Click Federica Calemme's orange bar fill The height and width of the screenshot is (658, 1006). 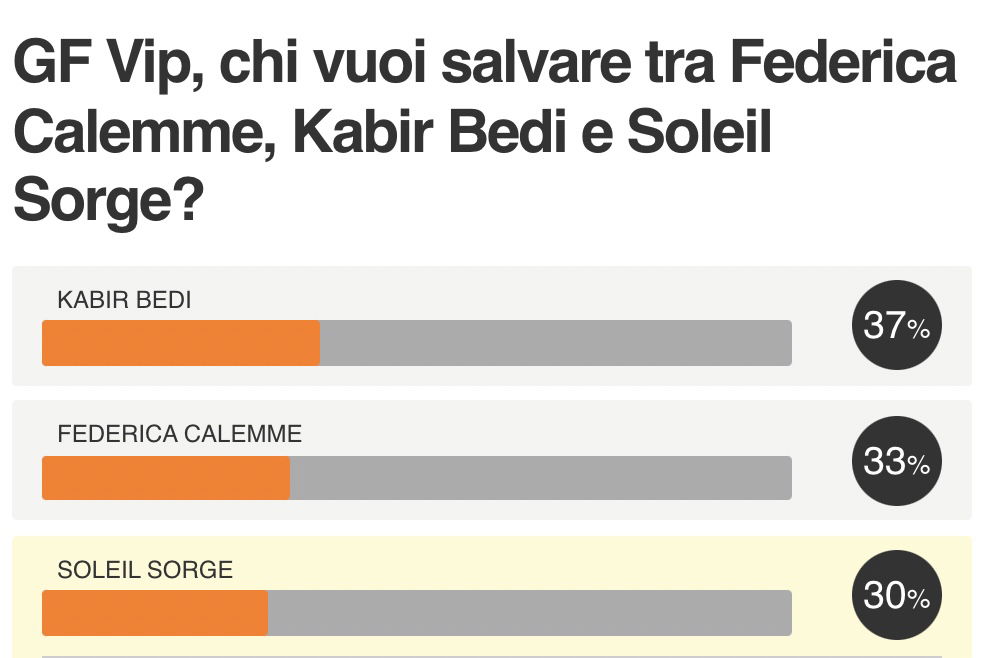pos(166,478)
